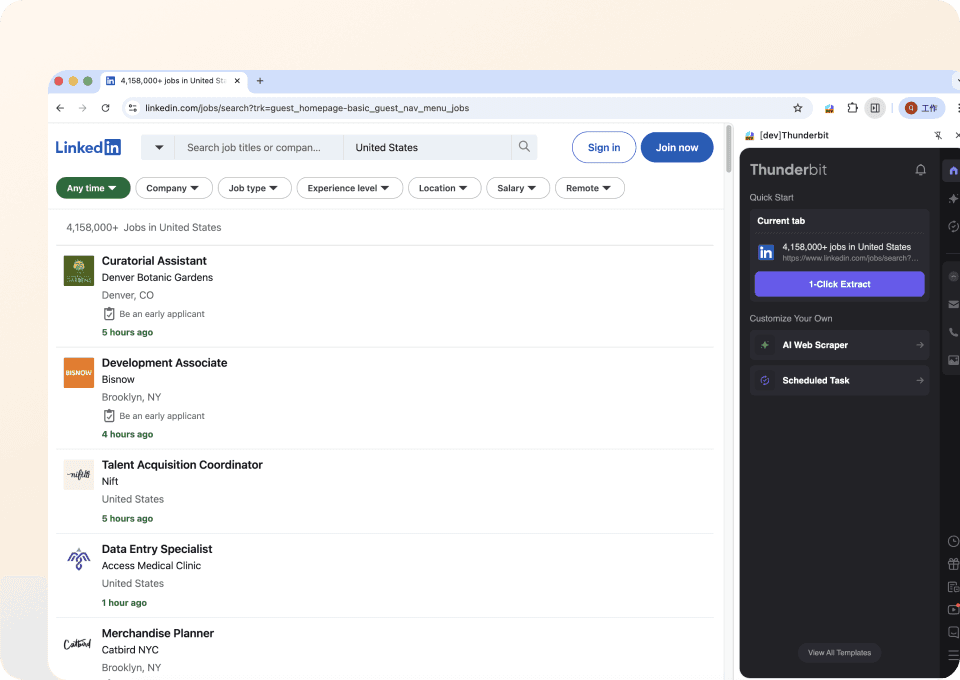Click the history clock icon in Thunderbit sidebar

tap(953, 541)
